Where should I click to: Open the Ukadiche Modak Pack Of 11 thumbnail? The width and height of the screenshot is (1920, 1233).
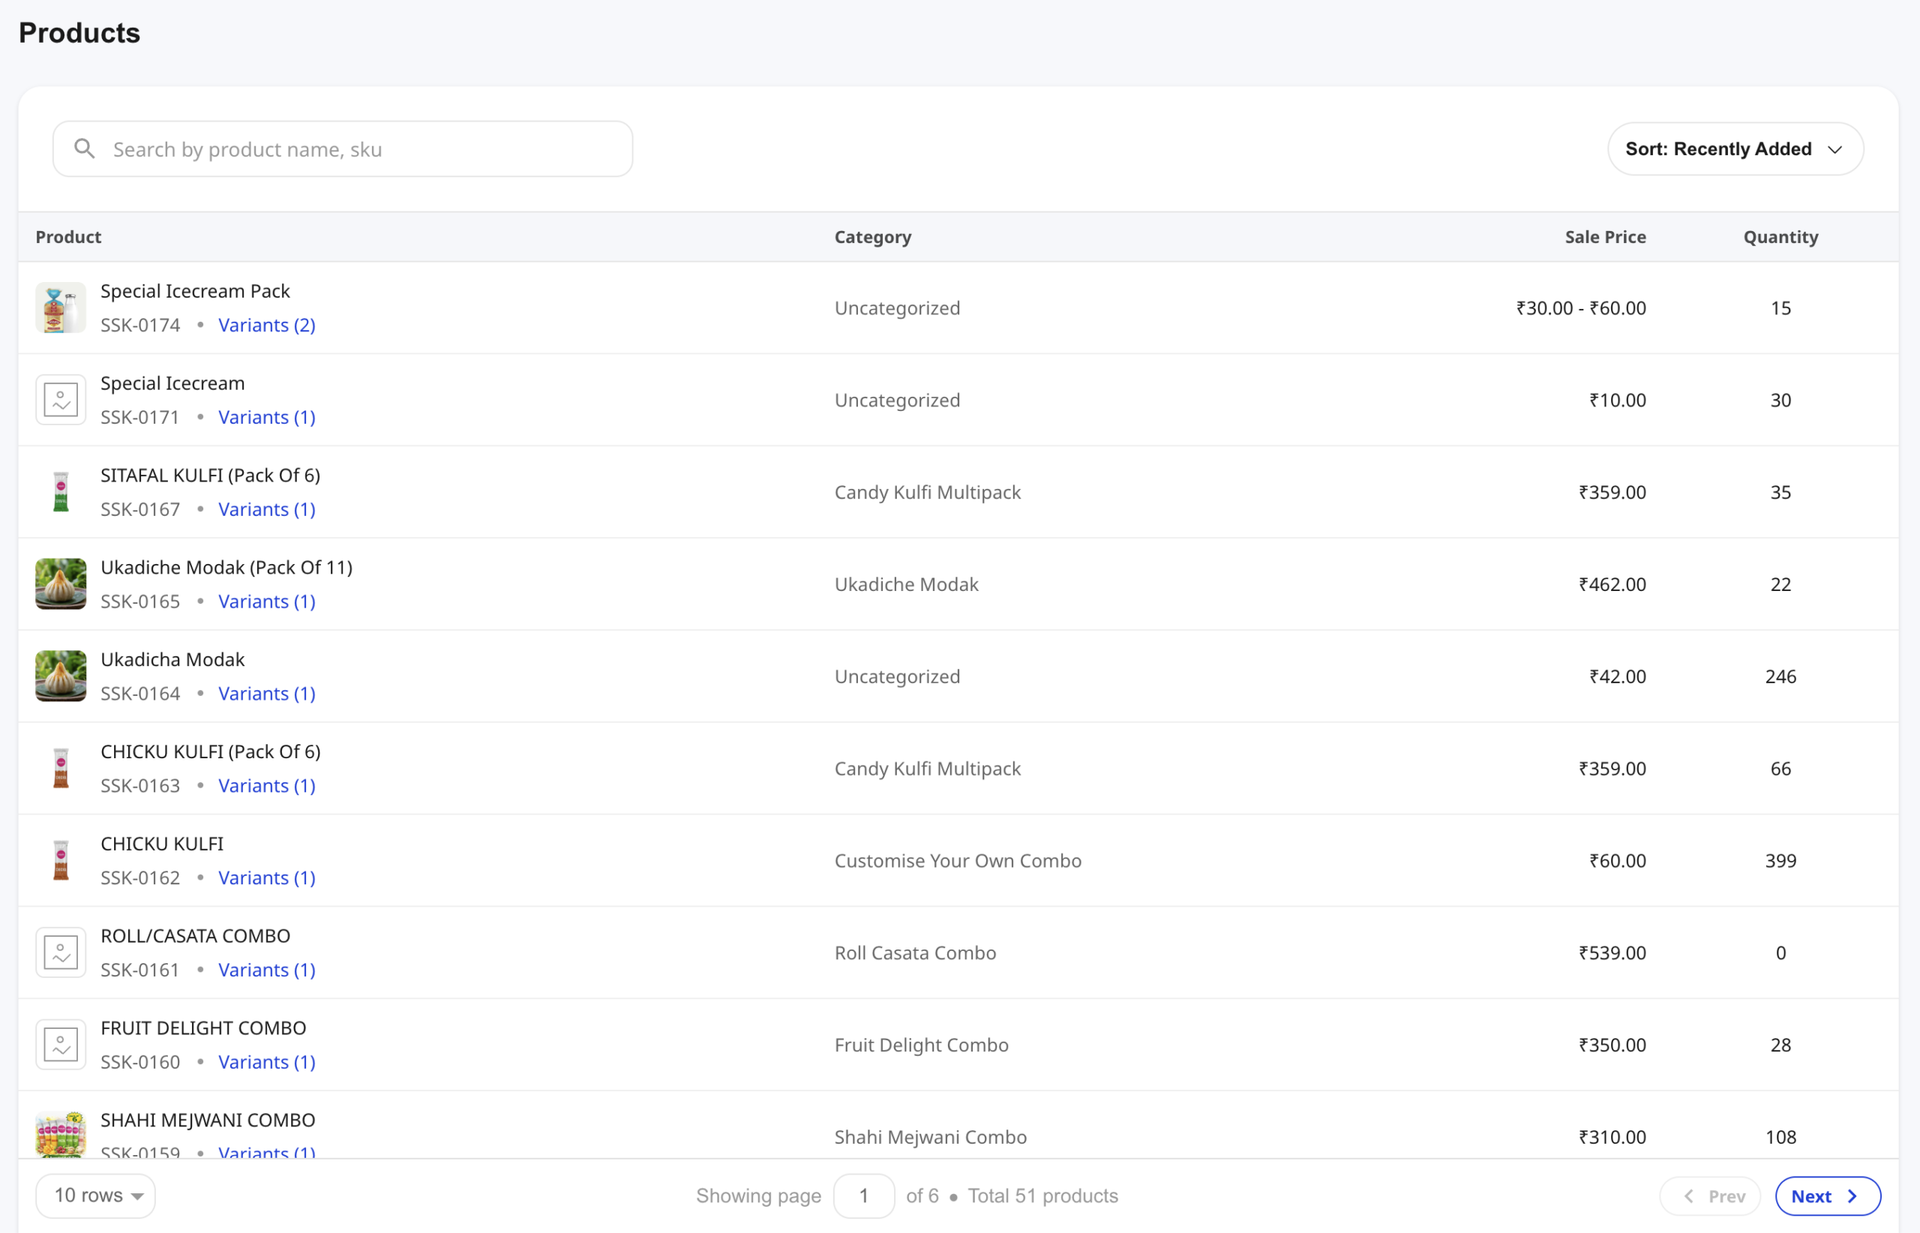pos(61,584)
